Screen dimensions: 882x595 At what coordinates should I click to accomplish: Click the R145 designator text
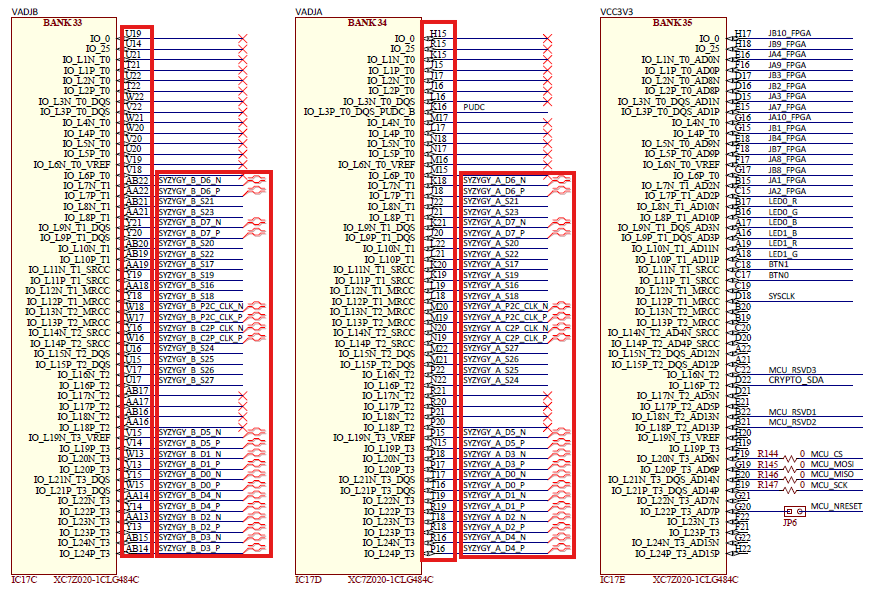pyautogui.click(x=768, y=464)
